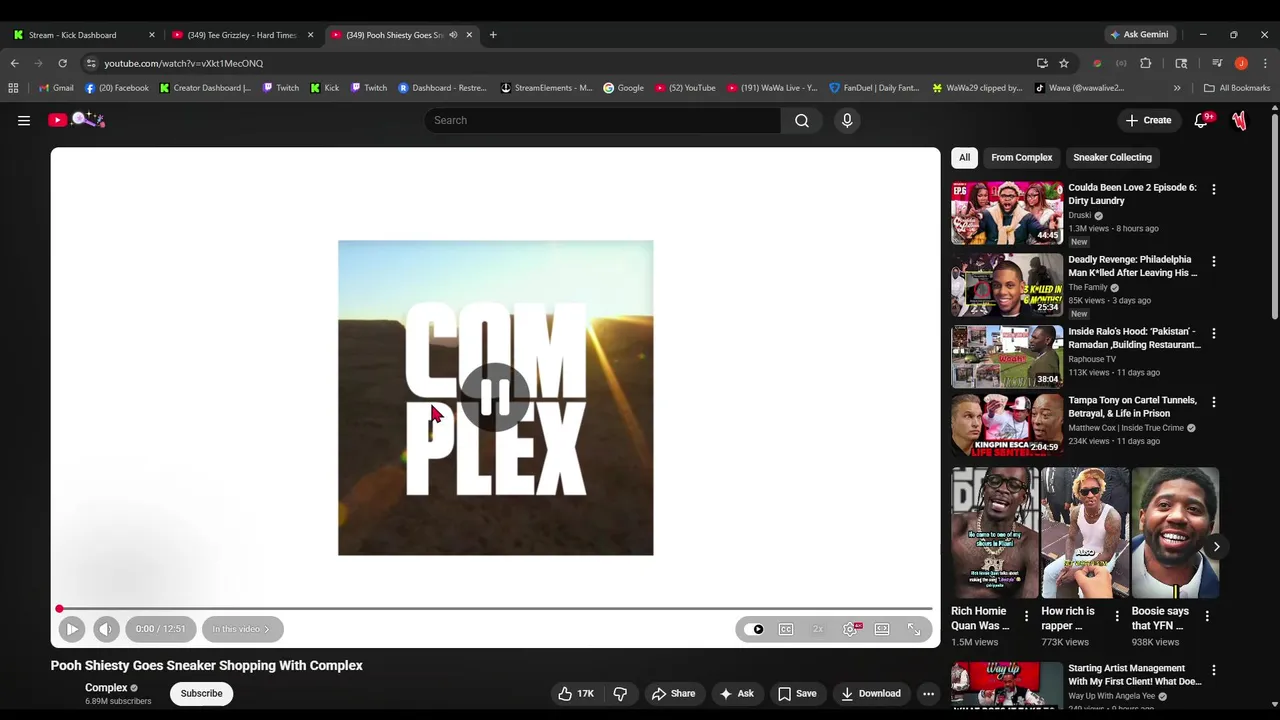Select the From Complex filter chip
Viewport: 1280px width, 720px height.
tap(1021, 157)
